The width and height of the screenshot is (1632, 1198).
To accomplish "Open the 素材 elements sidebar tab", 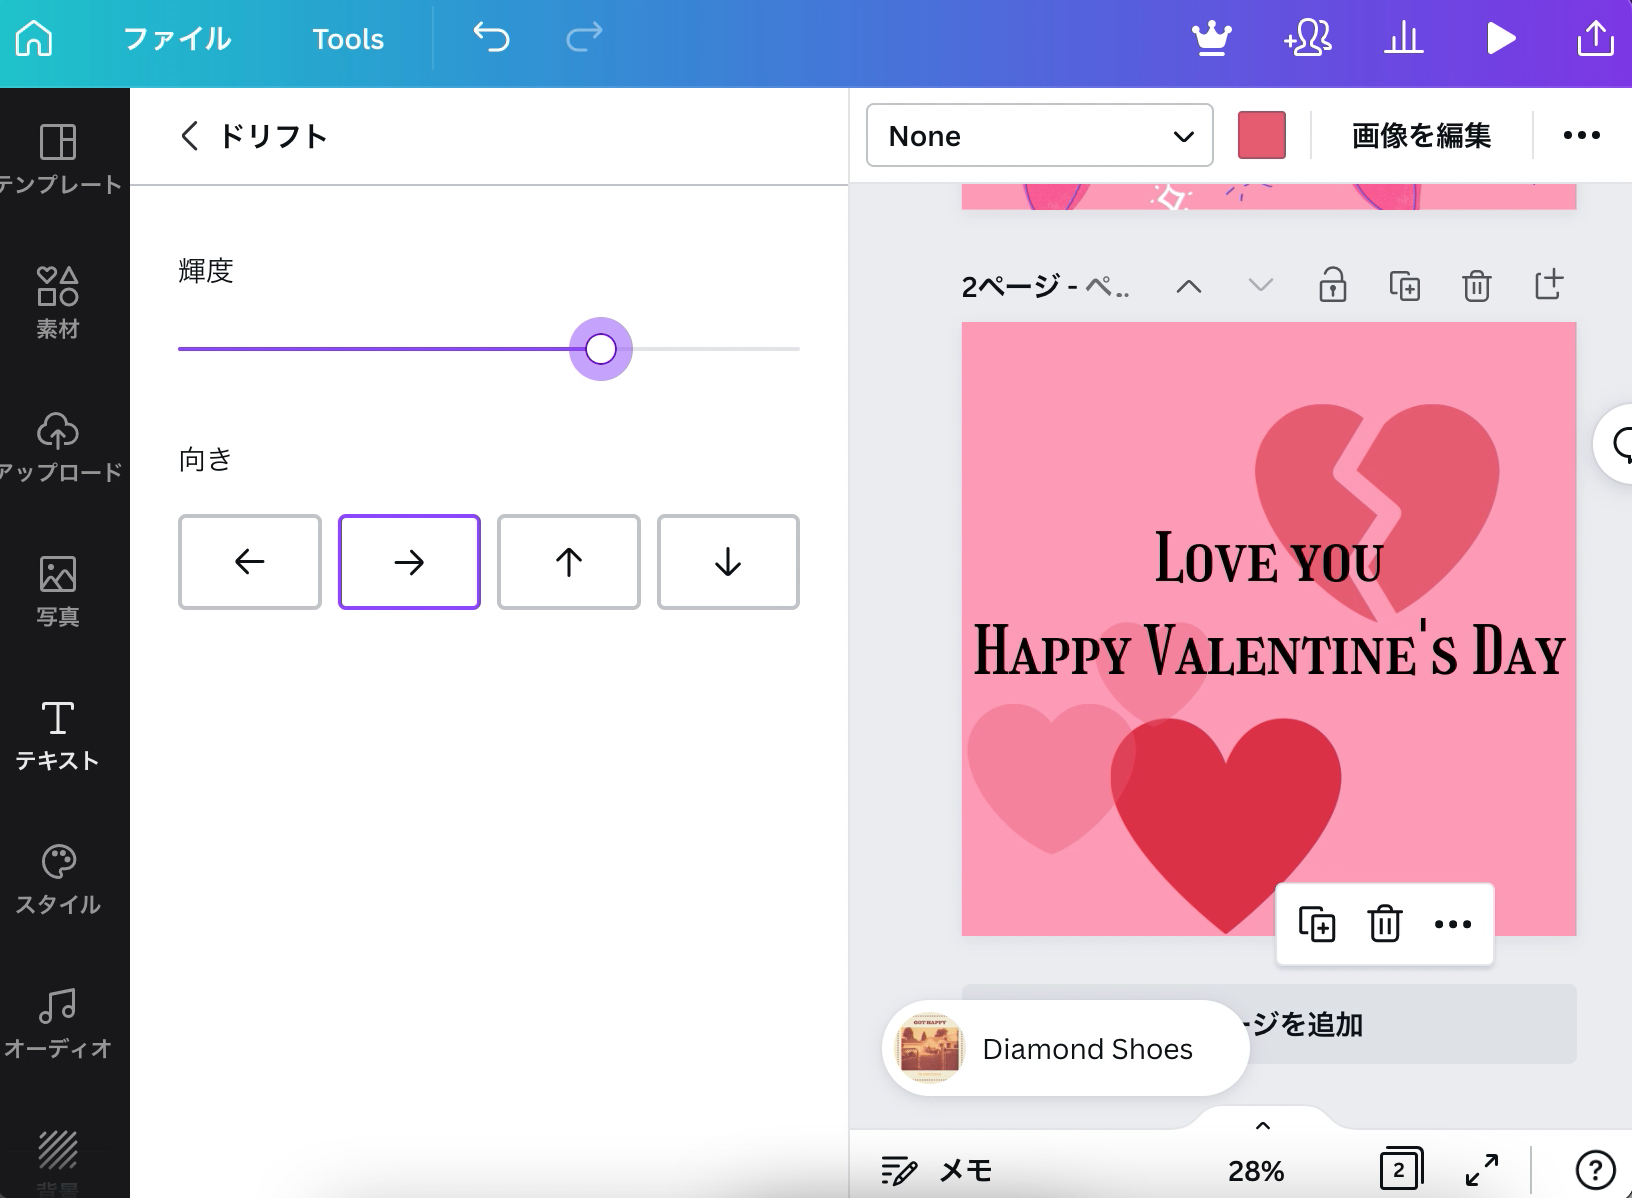I will [x=58, y=303].
